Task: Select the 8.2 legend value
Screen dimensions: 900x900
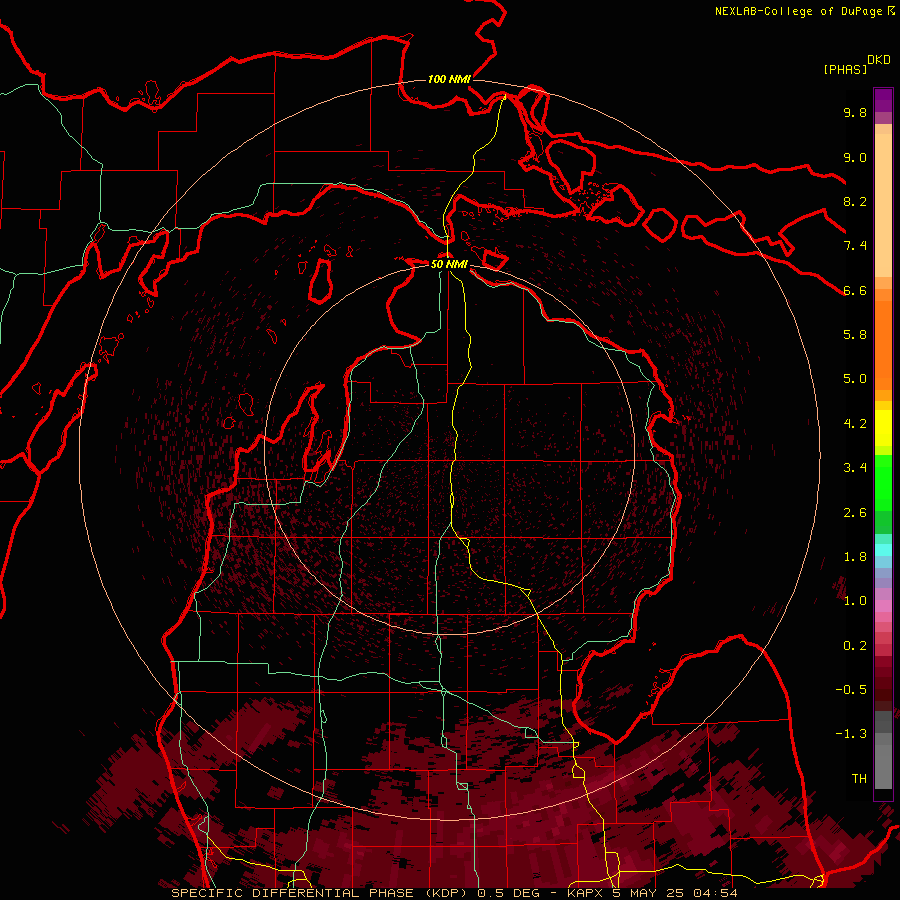Action: click(x=855, y=201)
